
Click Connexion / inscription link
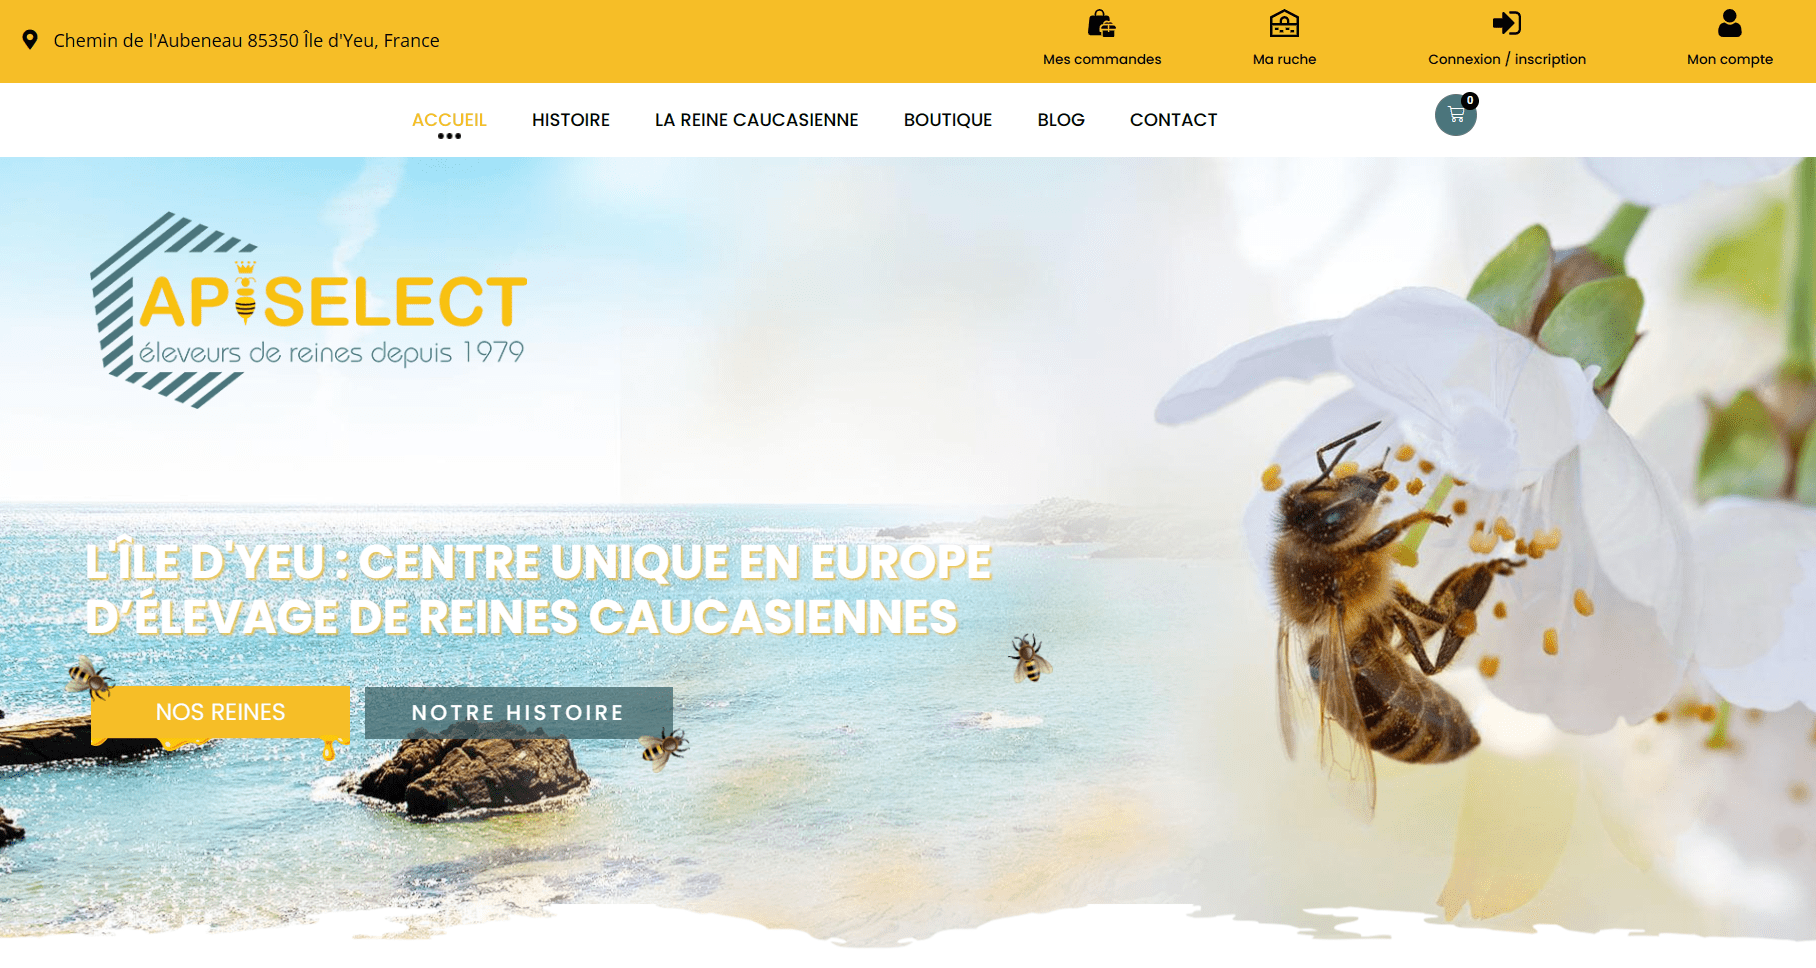click(1507, 59)
